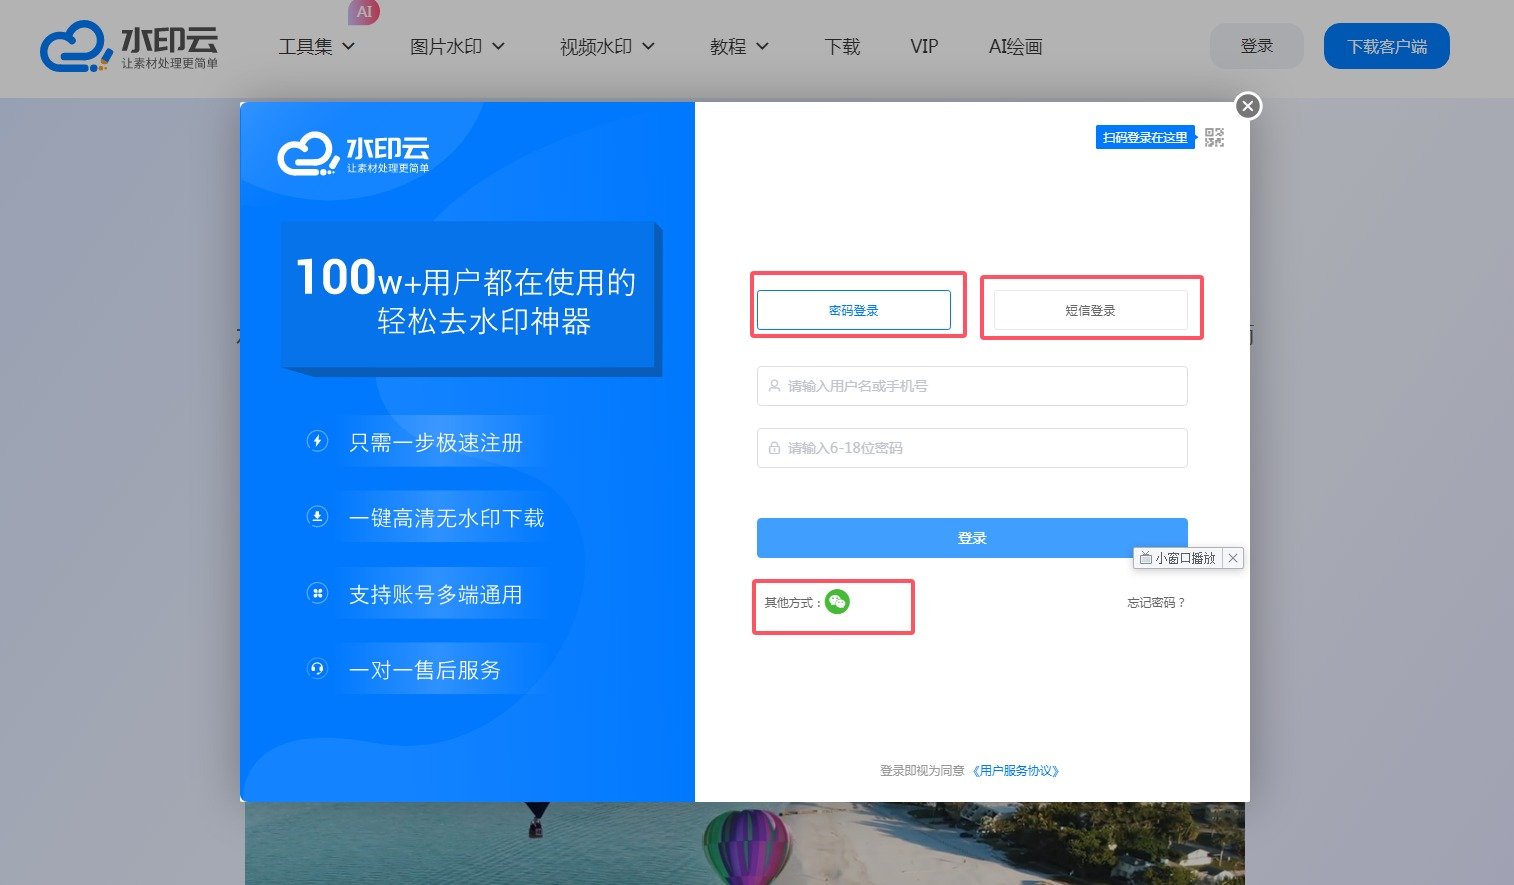Click the blue 登录 submit button
Image resolution: width=1514 pixels, height=885 pixels.
(x=972, y=538)
